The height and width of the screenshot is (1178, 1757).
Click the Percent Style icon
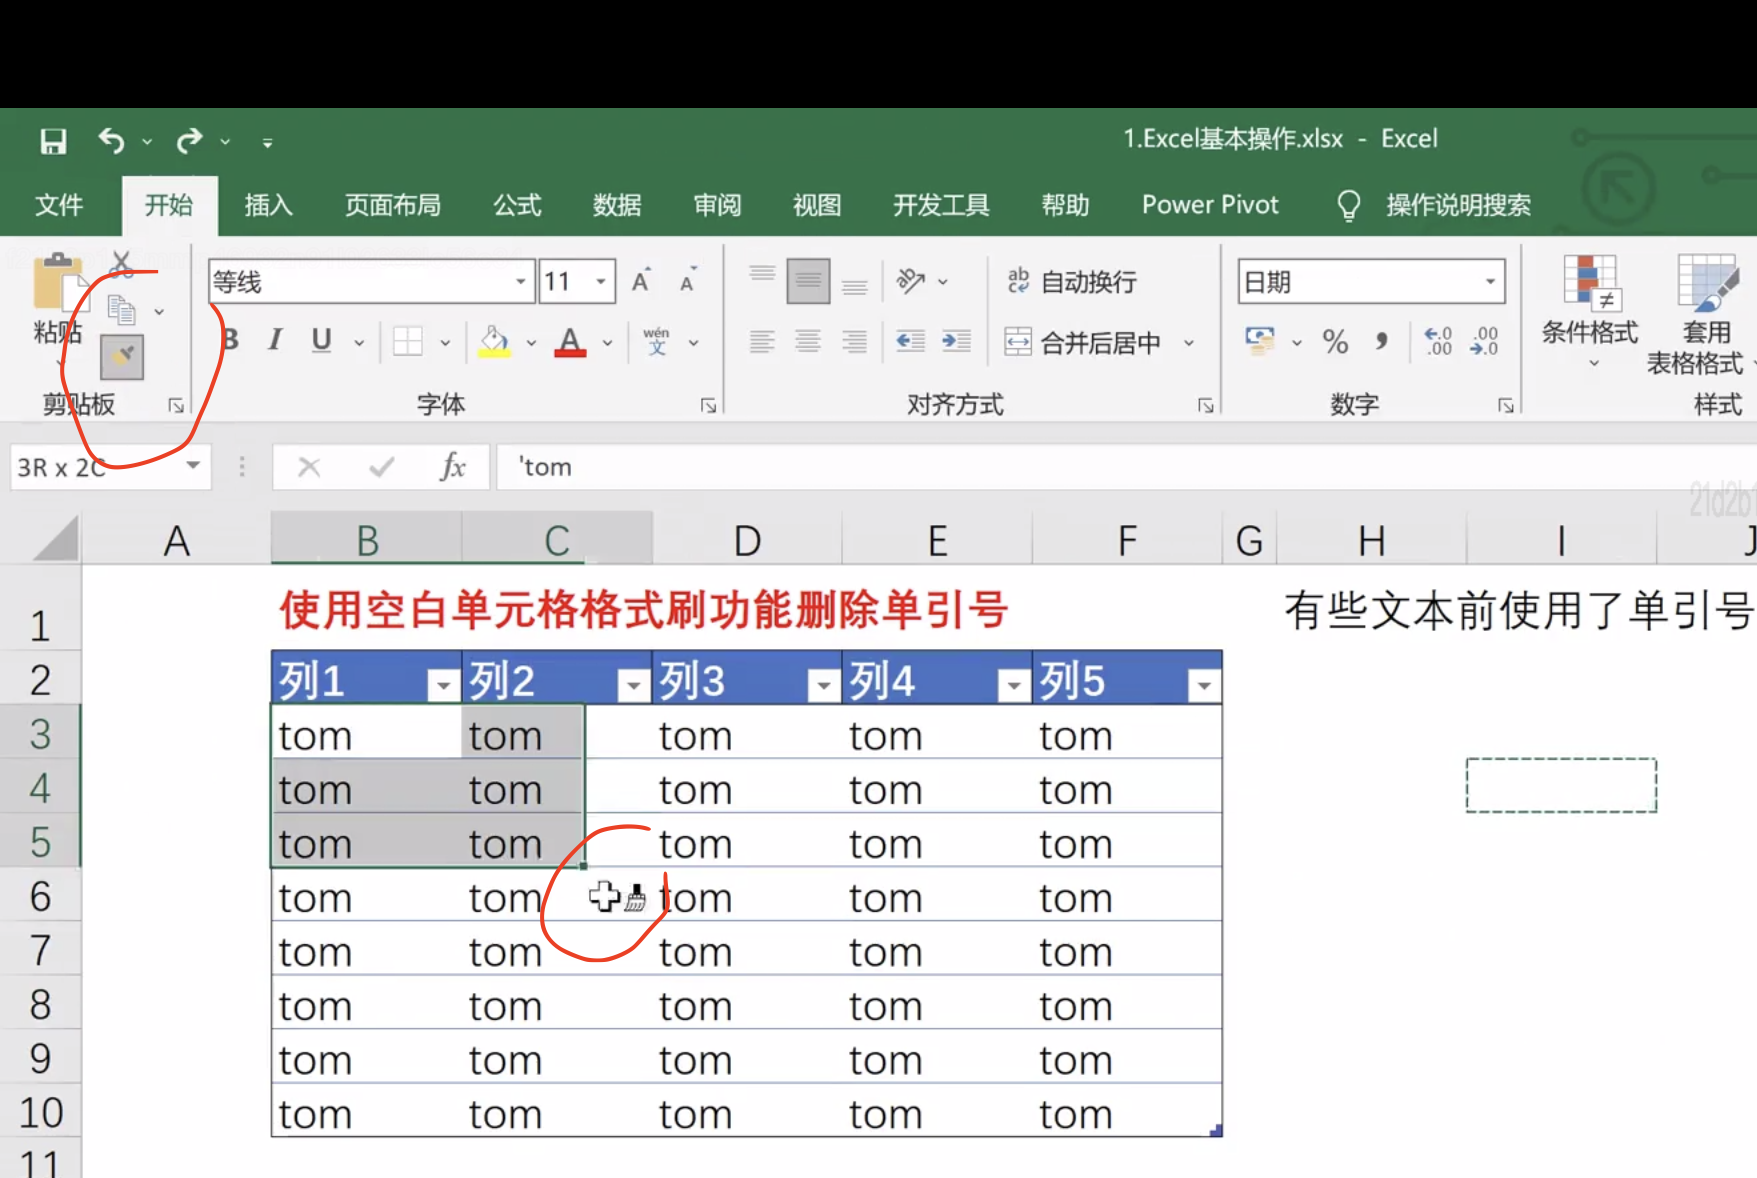coord(1335,342)
